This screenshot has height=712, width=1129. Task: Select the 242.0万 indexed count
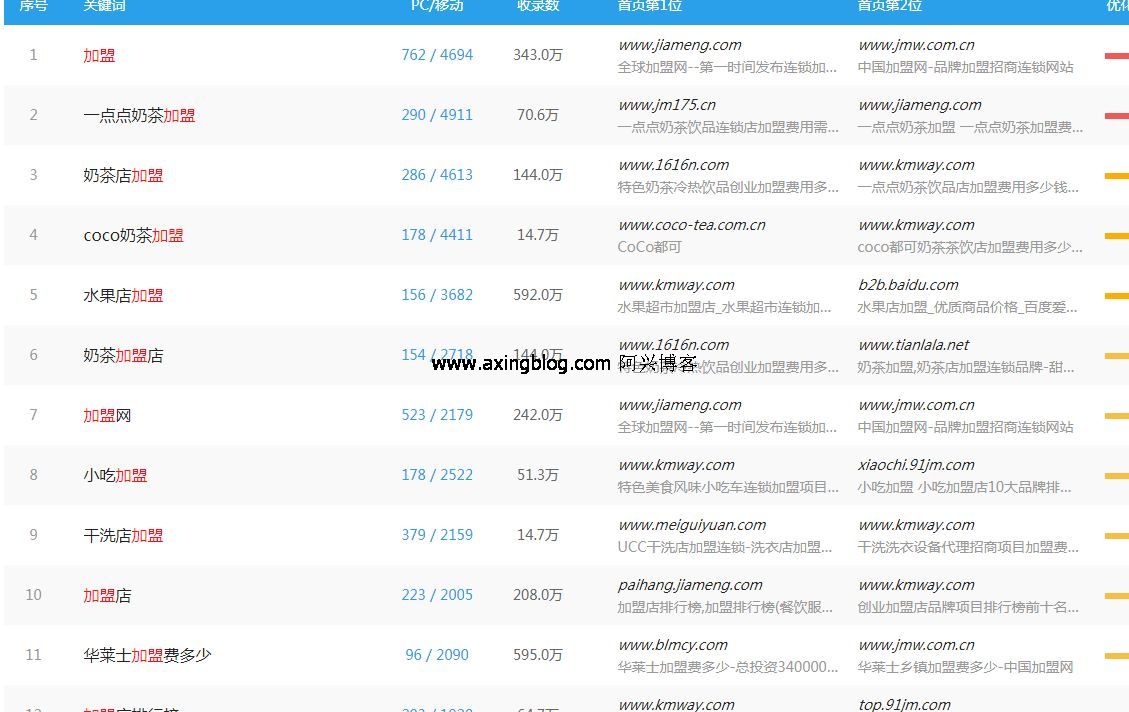point(538,415)
